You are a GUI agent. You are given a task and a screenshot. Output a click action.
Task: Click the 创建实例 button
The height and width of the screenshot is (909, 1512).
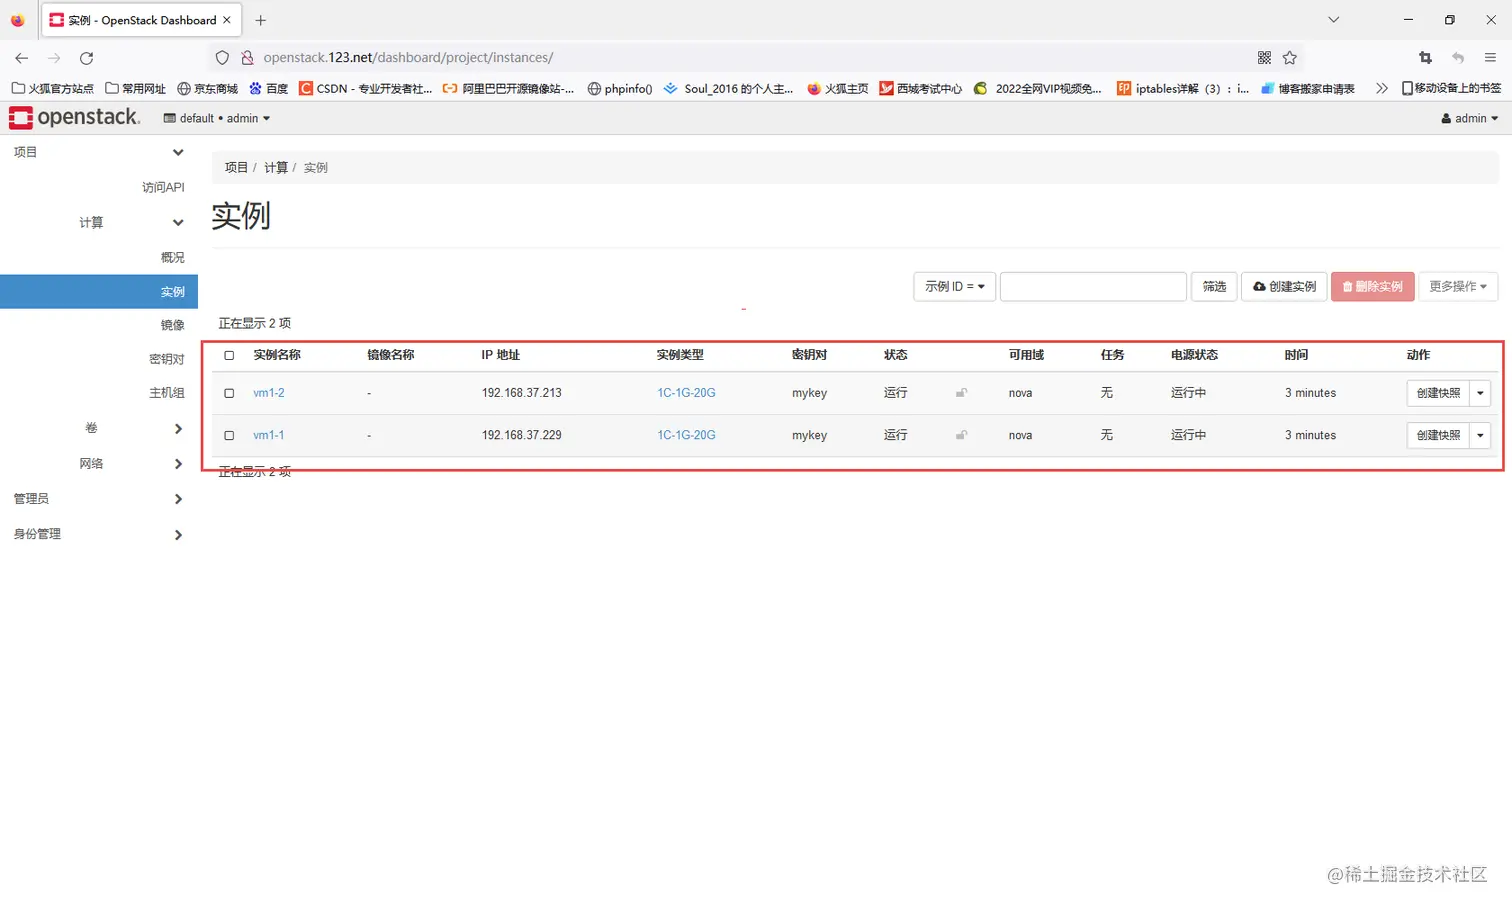1285,286
